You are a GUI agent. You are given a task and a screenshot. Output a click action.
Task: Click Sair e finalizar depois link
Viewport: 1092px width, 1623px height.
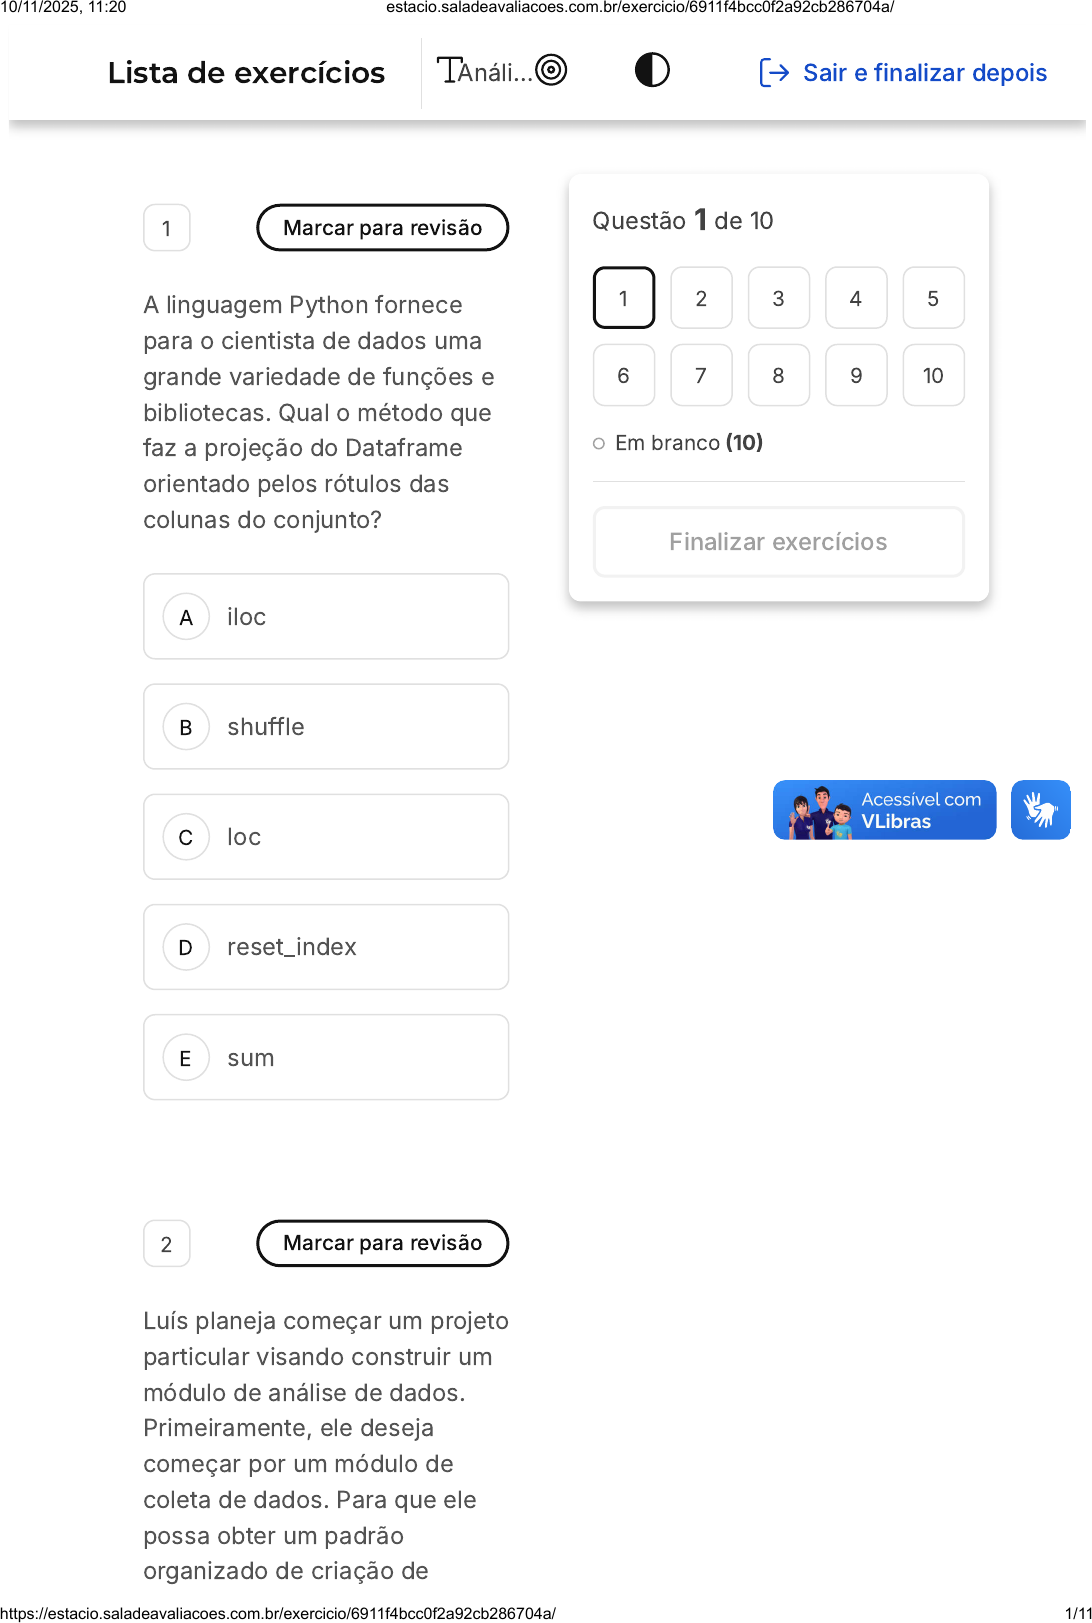925,73
